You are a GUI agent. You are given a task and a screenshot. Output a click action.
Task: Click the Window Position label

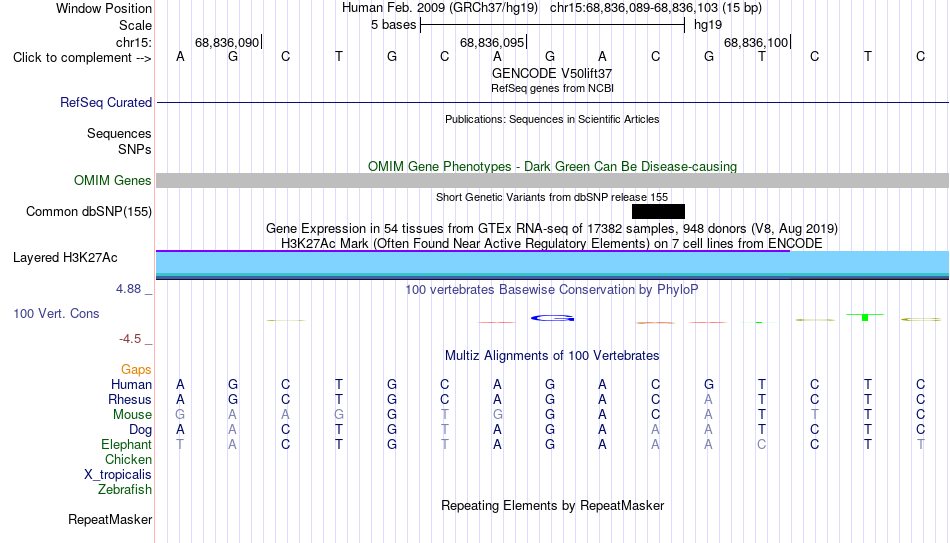(x=104, y=8)
